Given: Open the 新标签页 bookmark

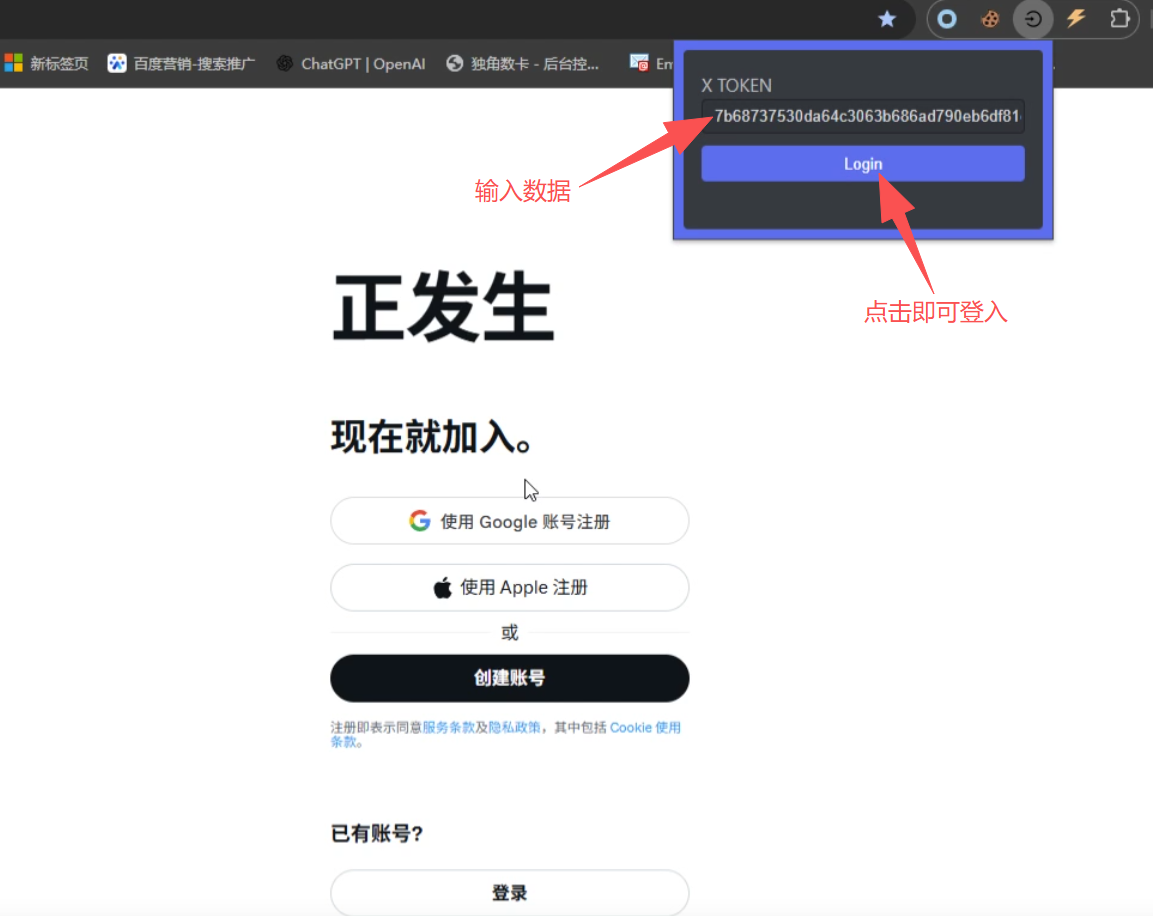Looking at the screenshot, I should 46,64.
